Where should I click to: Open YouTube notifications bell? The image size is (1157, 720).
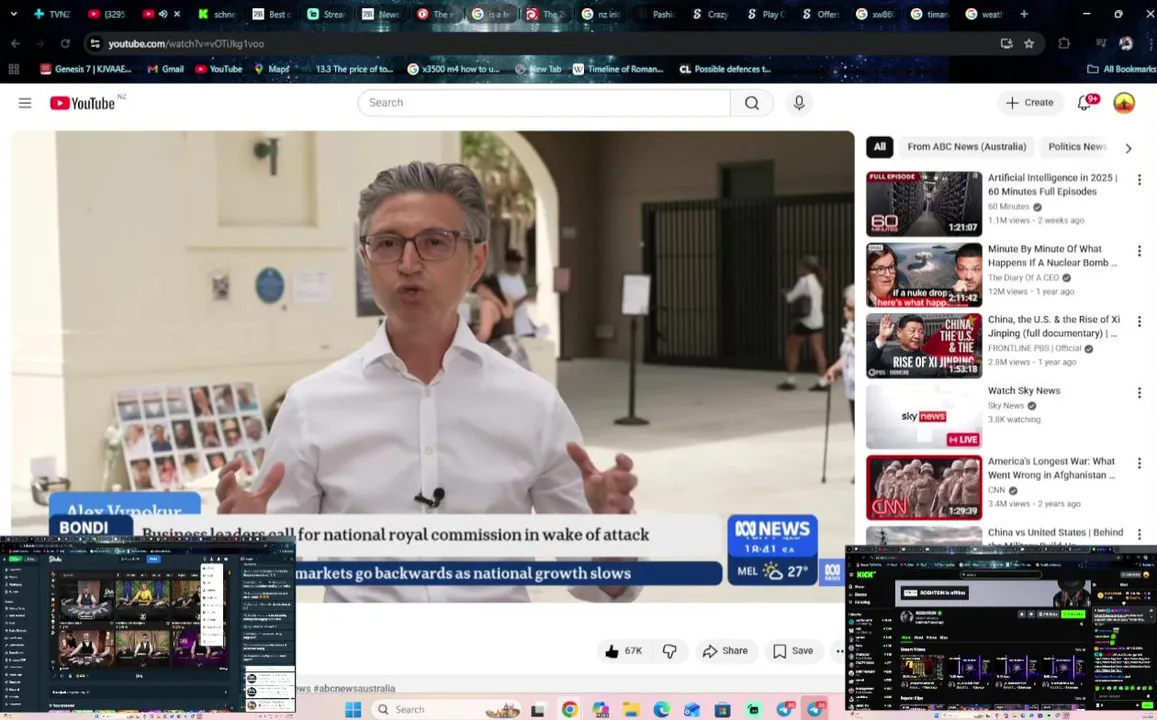click(x=1084, y=103)
